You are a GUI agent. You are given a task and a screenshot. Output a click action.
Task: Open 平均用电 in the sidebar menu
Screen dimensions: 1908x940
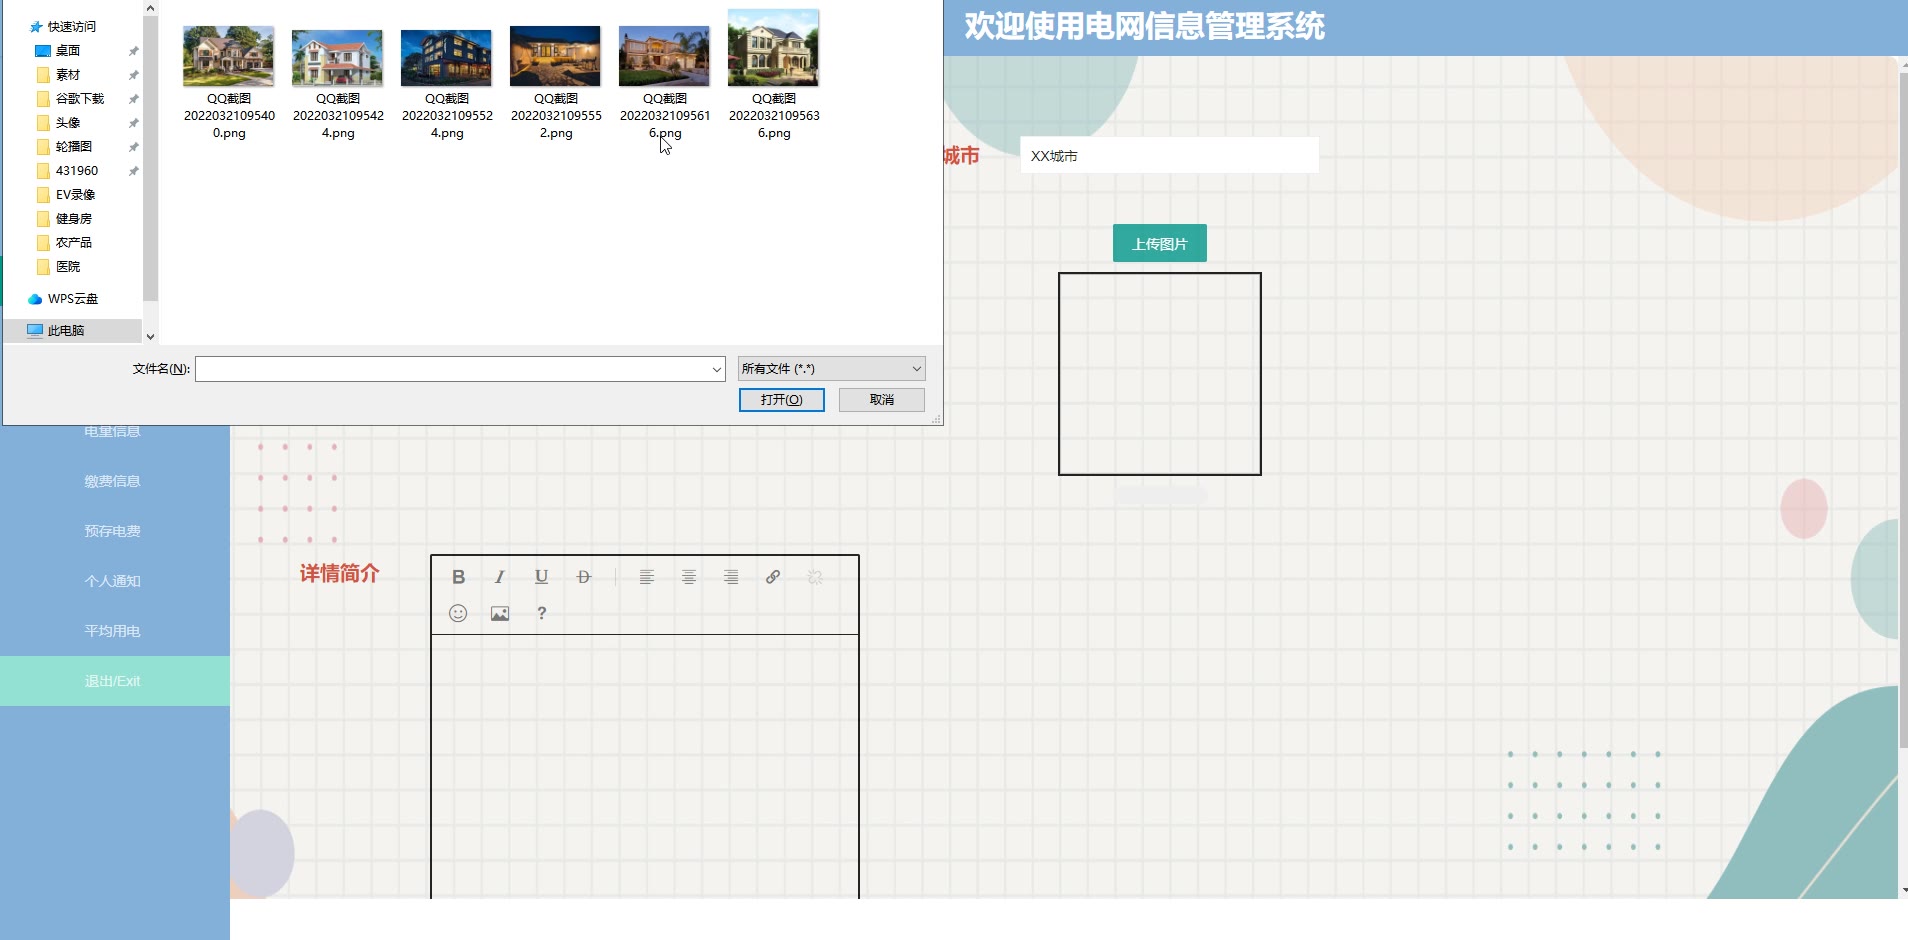(x=113, y=631)
